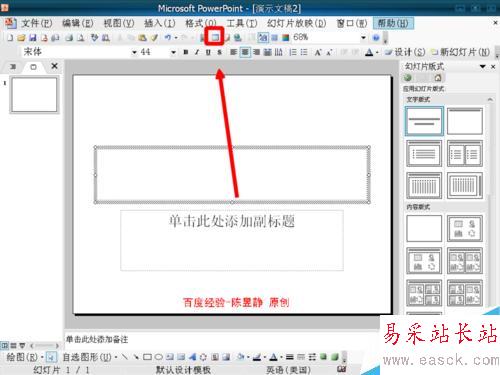Screen dimensions: 500x375
Task: Select the Oval shape tool
Action: 159,357
